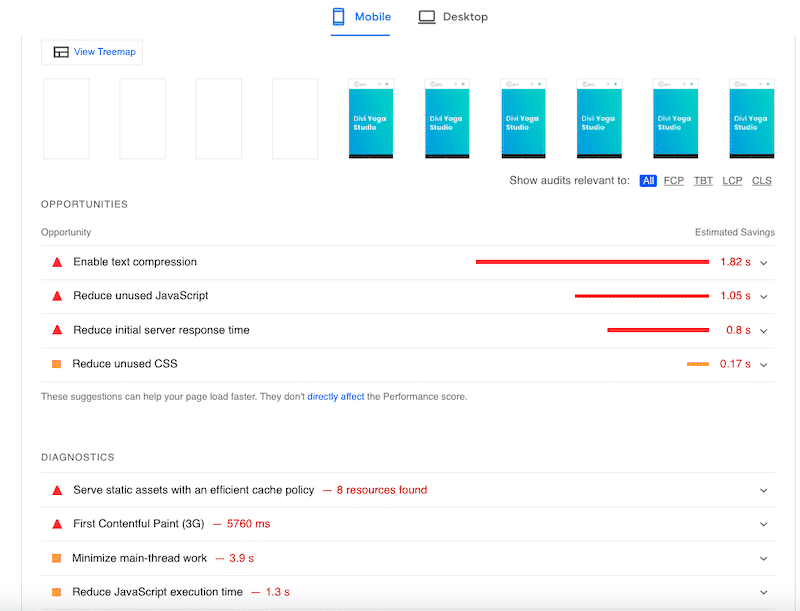Click the Desktop monitor icon
Image resolution: width=800 pixels, height=611 pixels.
tap(424, 16)
